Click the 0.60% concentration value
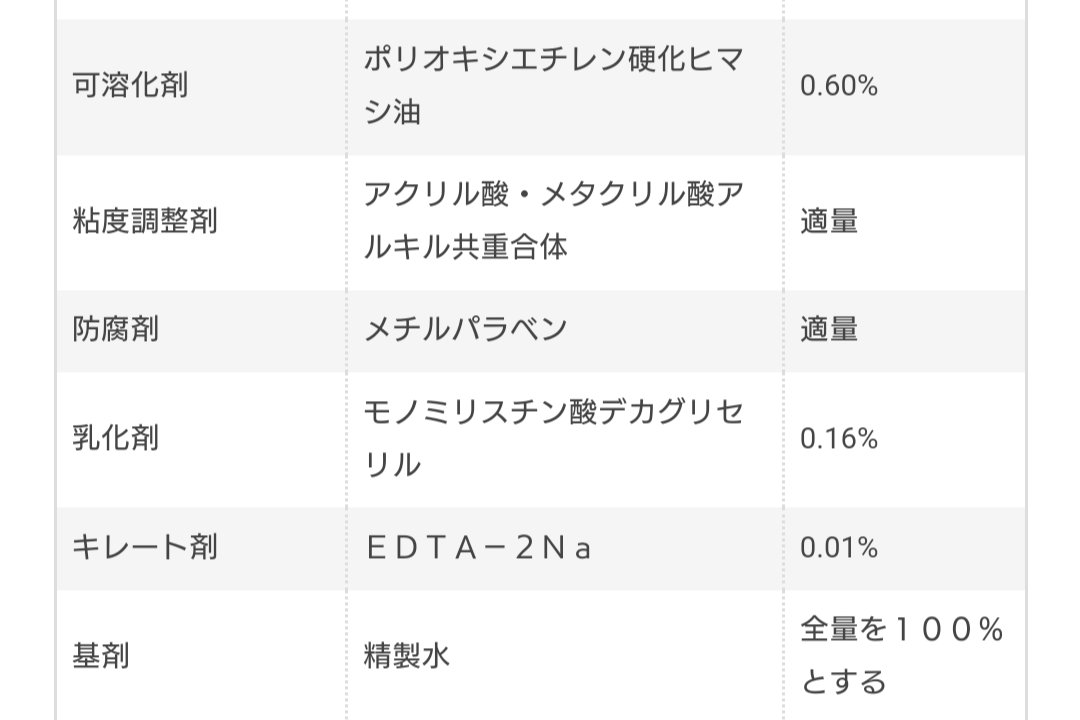The image size is (1080, 720). 838,85
